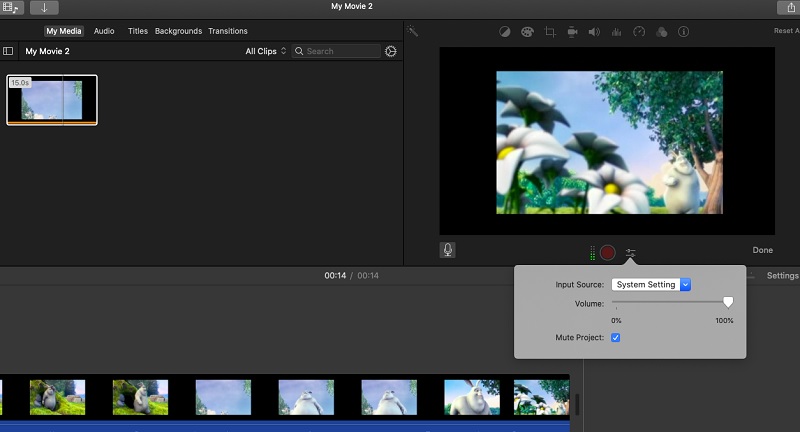Open the Input Source dropdown
Image resolution: width=800 pixels, height=432 pixels.
(x=651, y=285)
